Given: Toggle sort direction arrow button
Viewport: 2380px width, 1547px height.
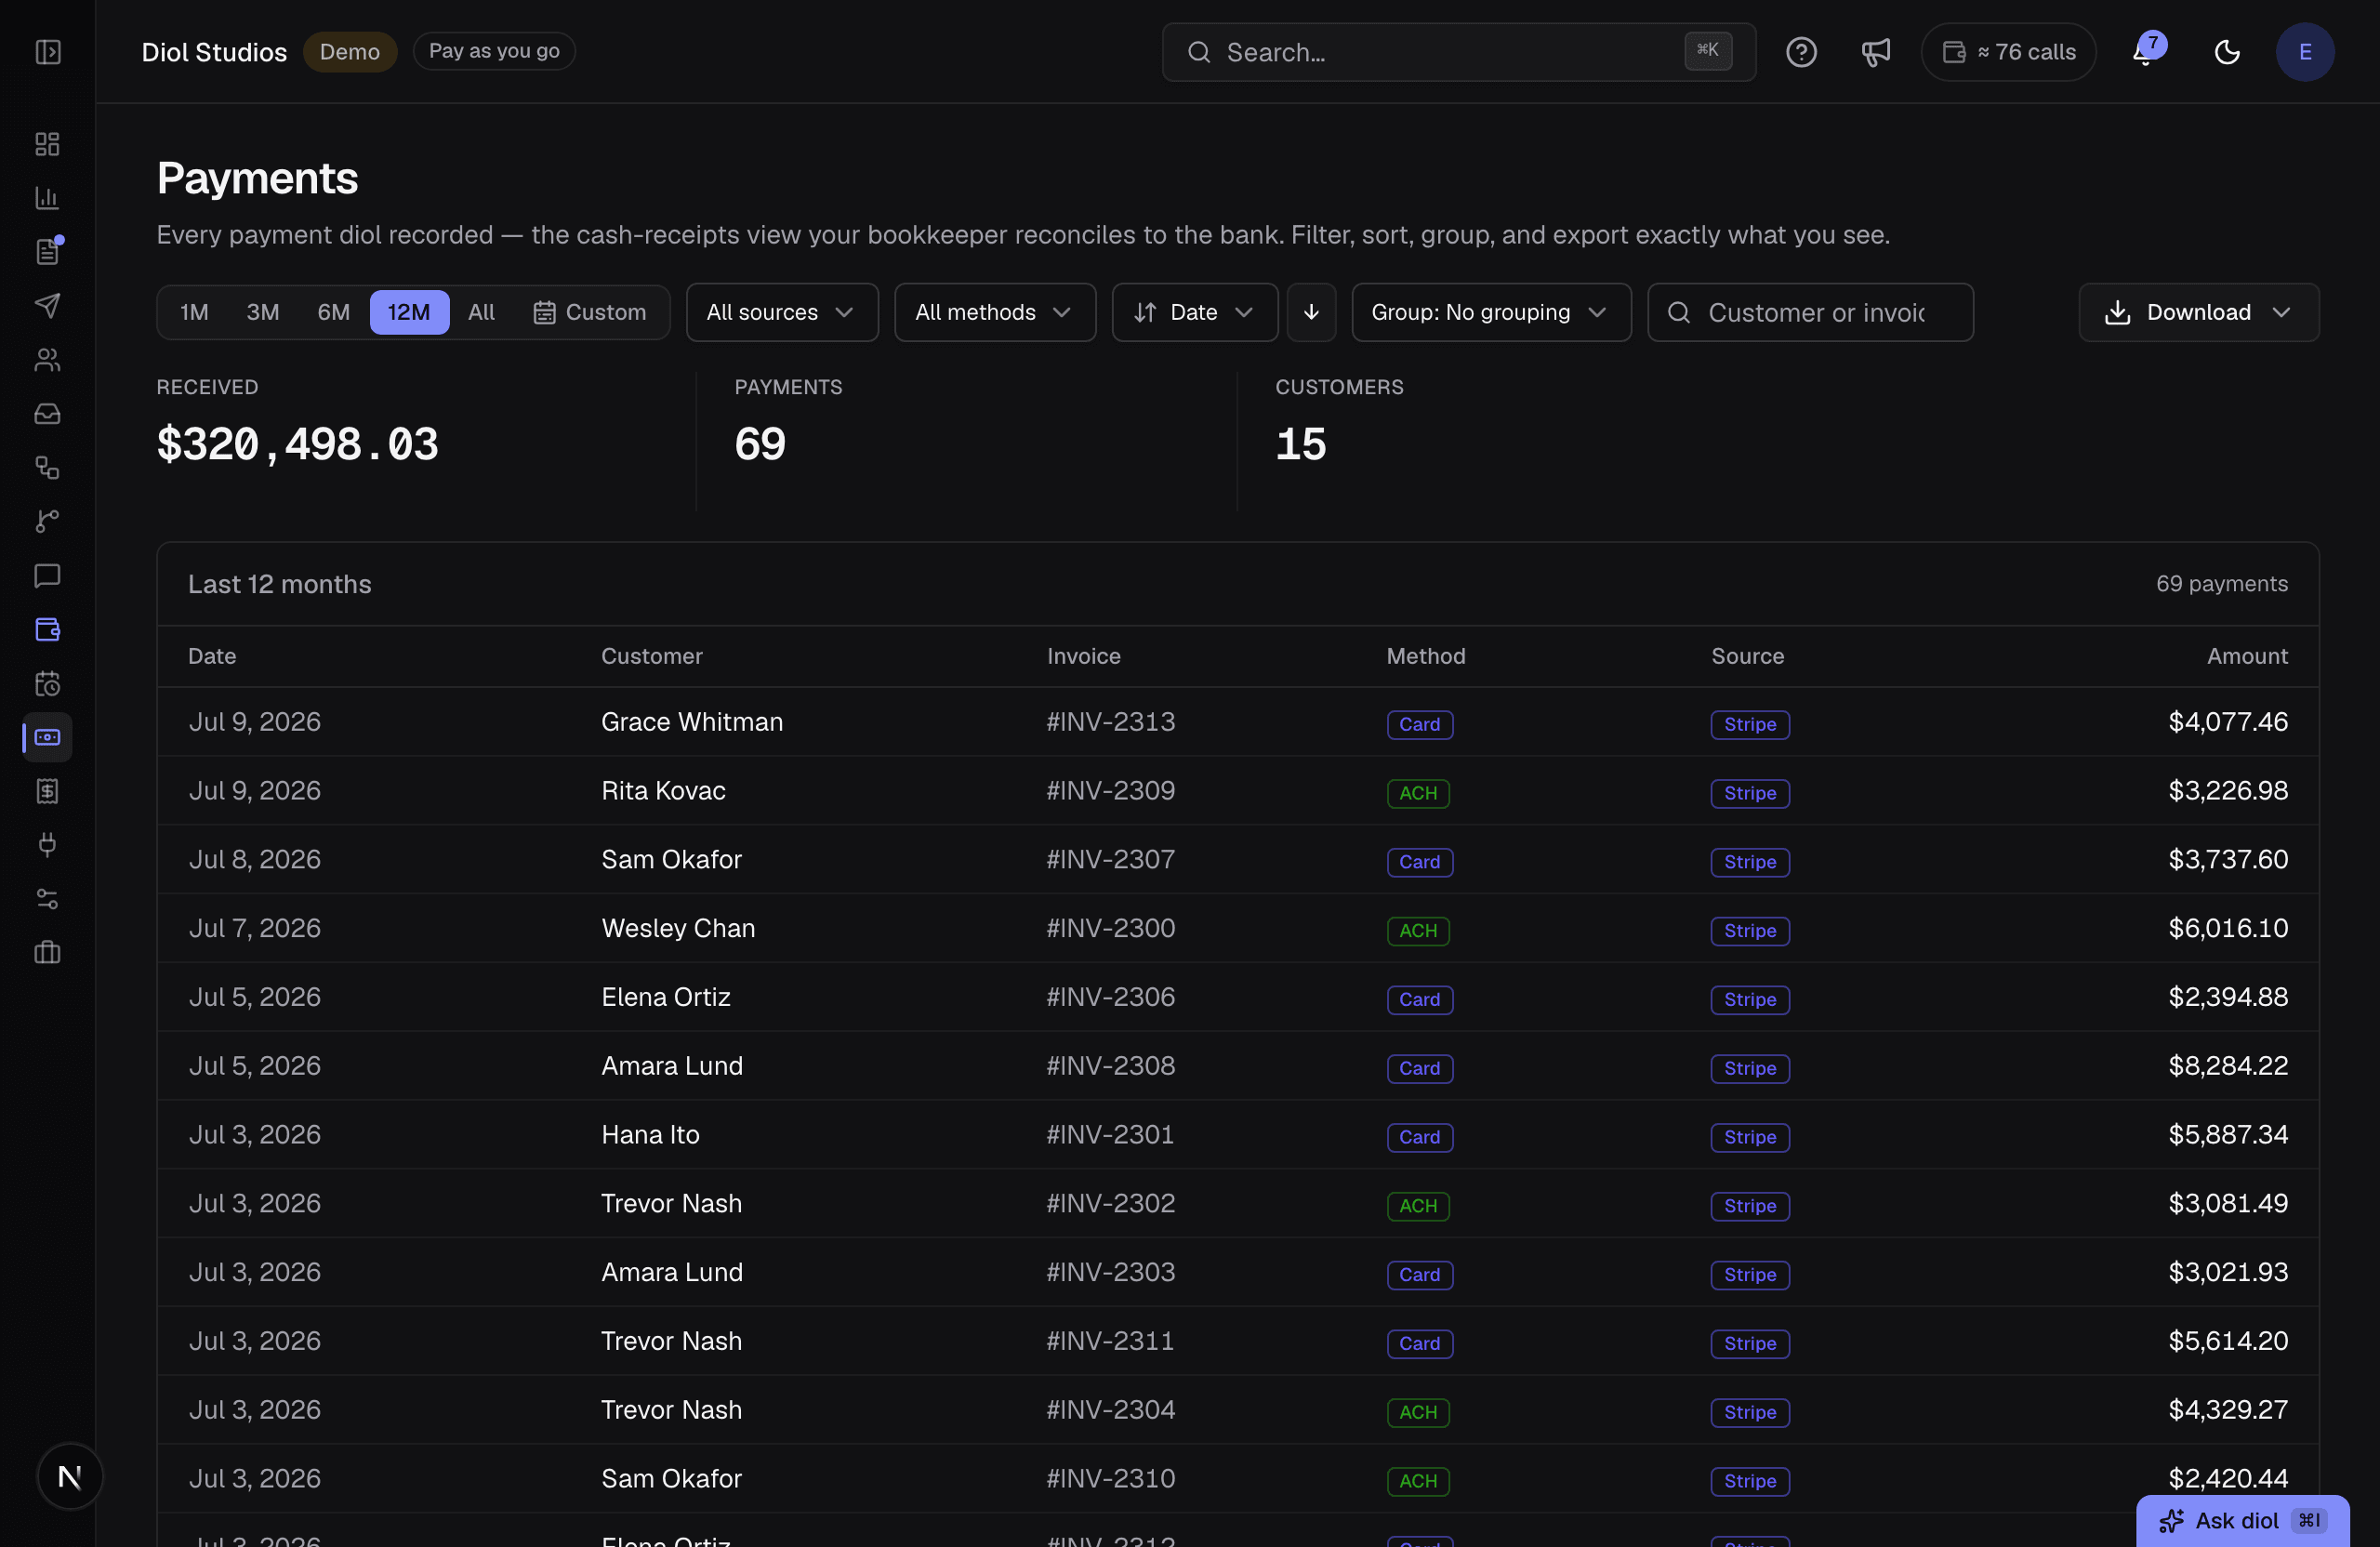Looking at the screenshot, I should pyautogui.click(x=1311, y=312).
